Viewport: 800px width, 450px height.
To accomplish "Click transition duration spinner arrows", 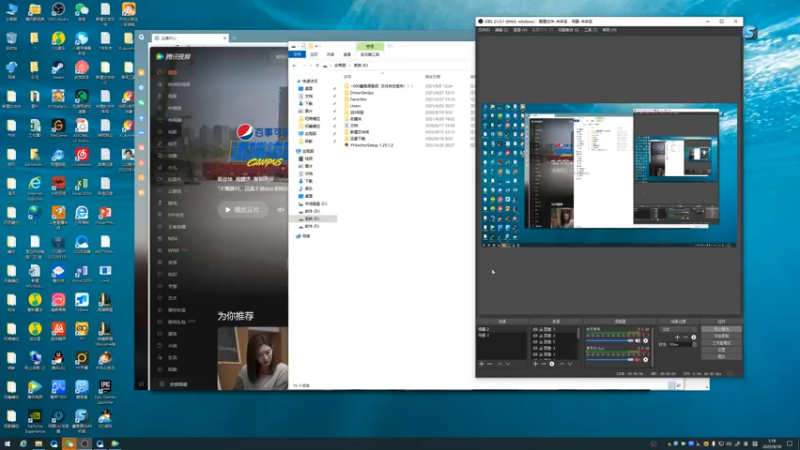I will click(694, 344).
